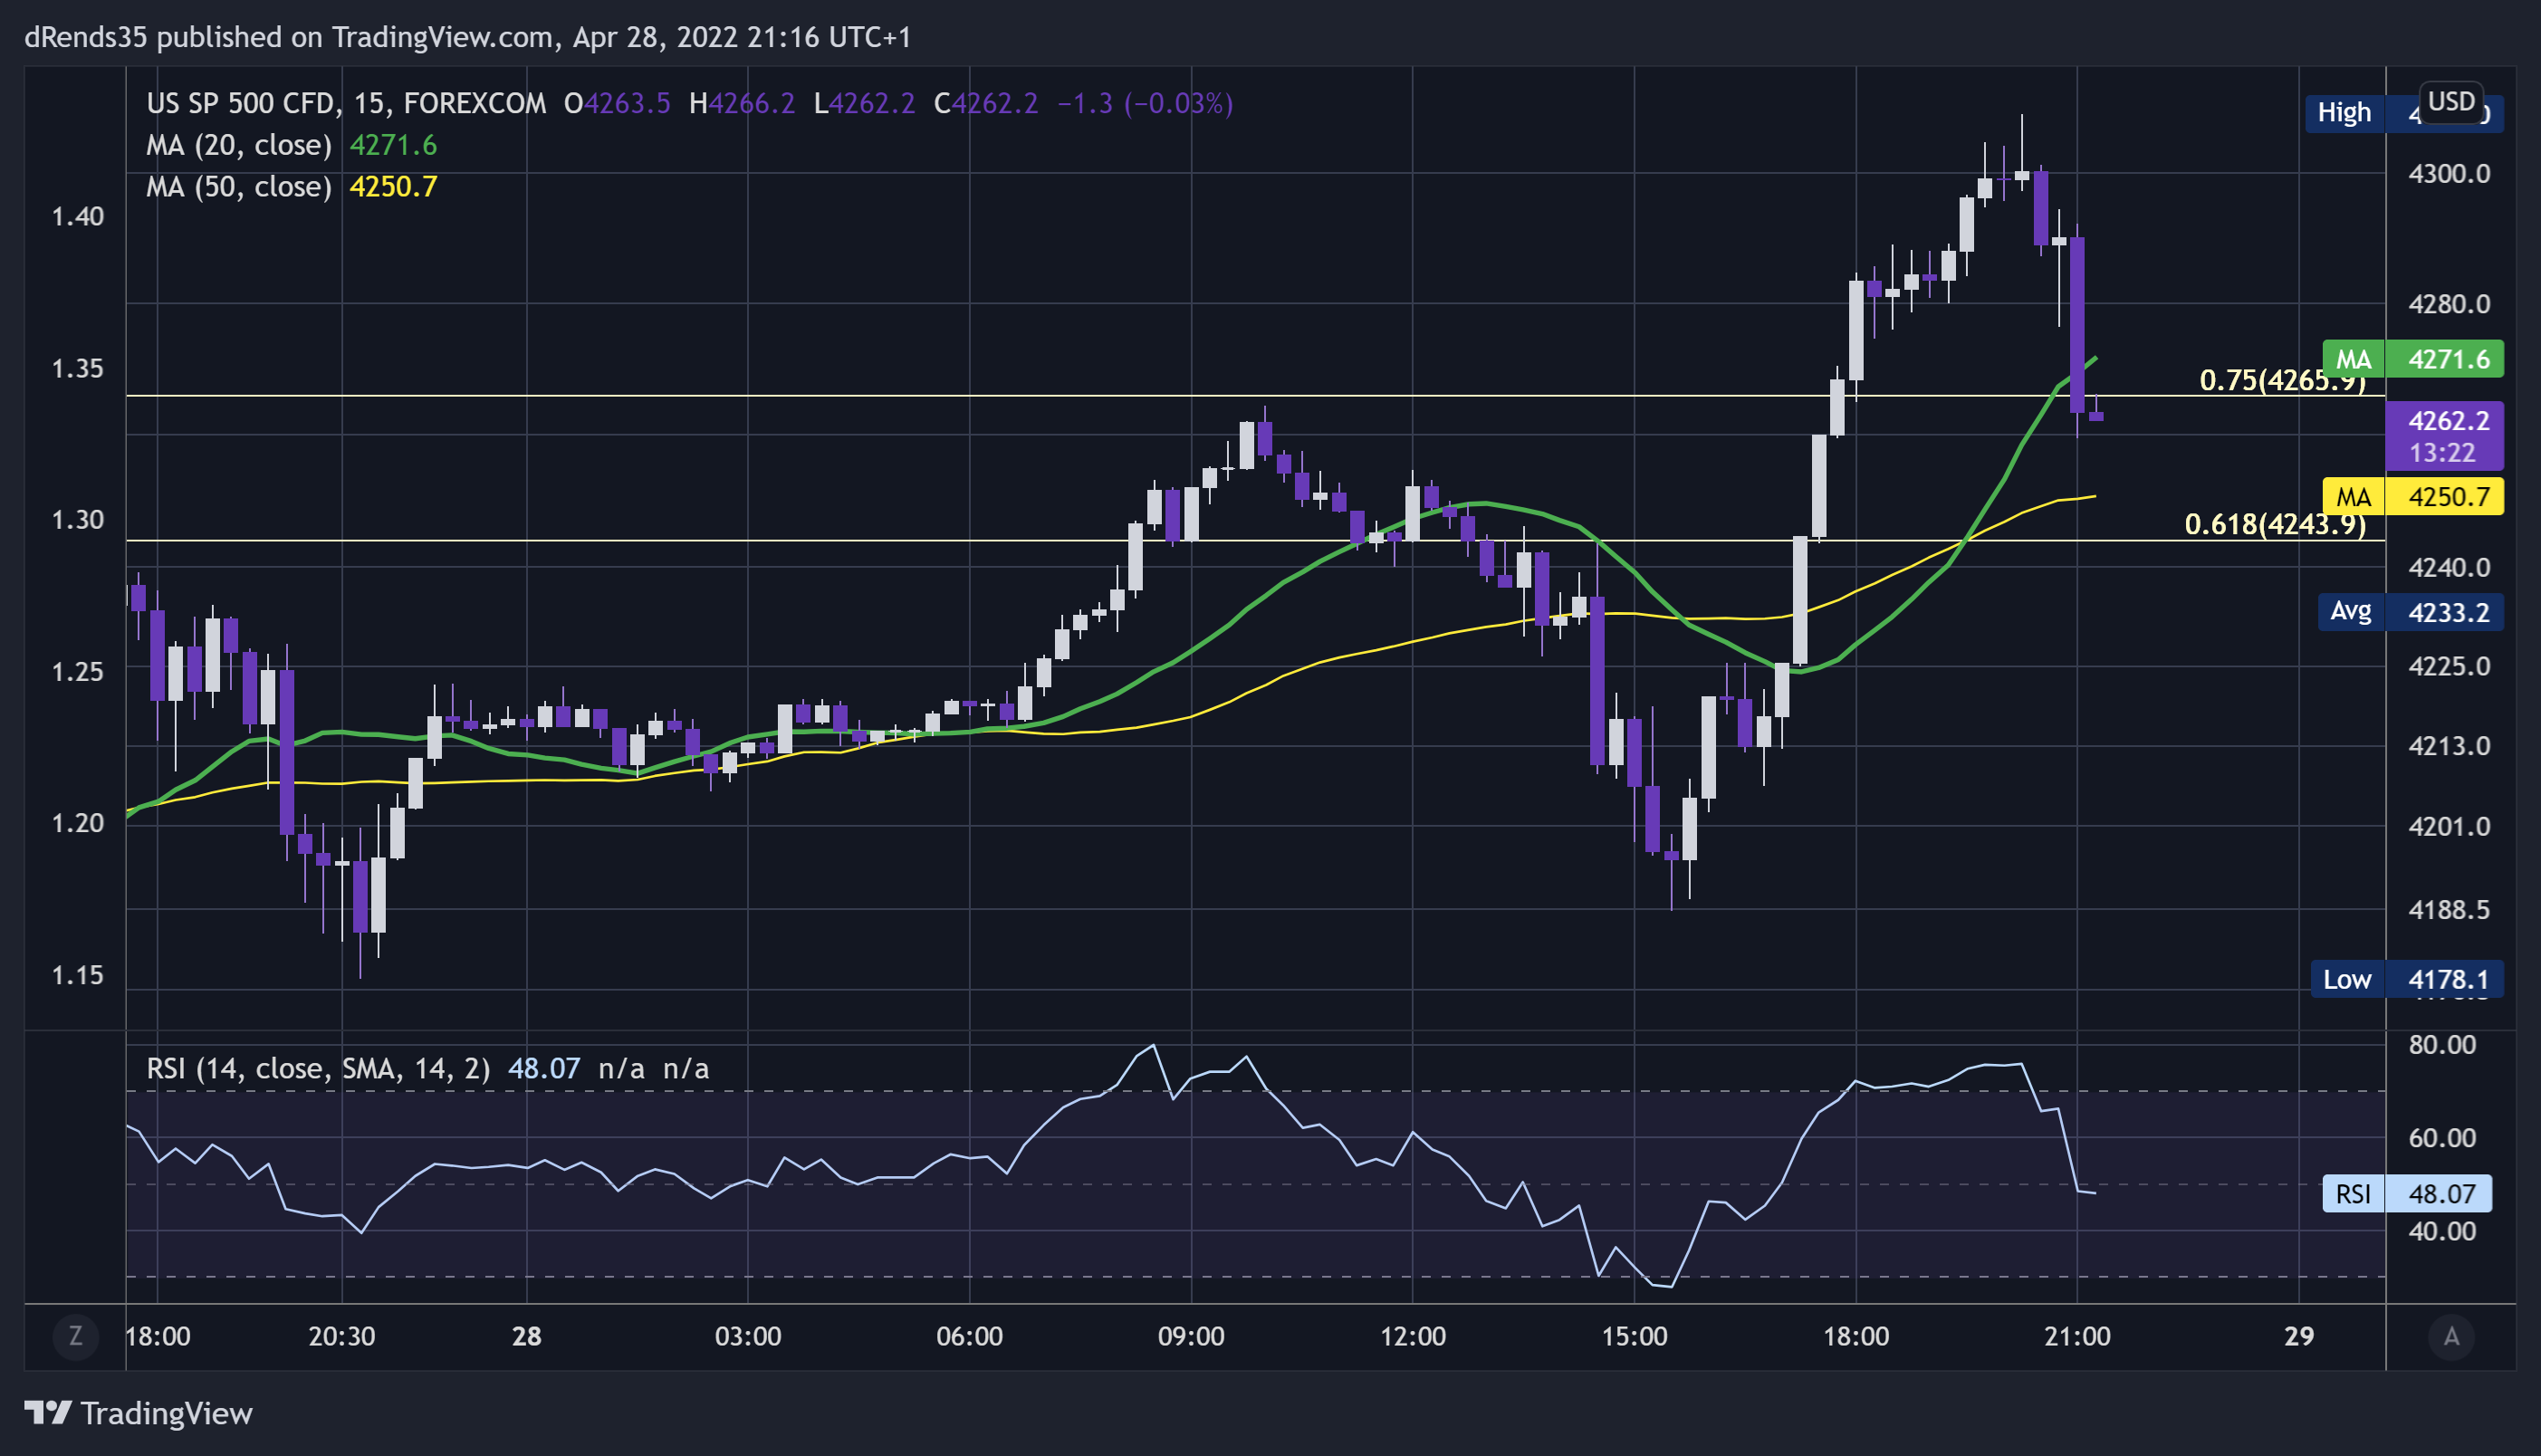Screen dimensions: 2541x1456
Task: Click the 1.35 left scale label
Action: (x=78, y=369)
